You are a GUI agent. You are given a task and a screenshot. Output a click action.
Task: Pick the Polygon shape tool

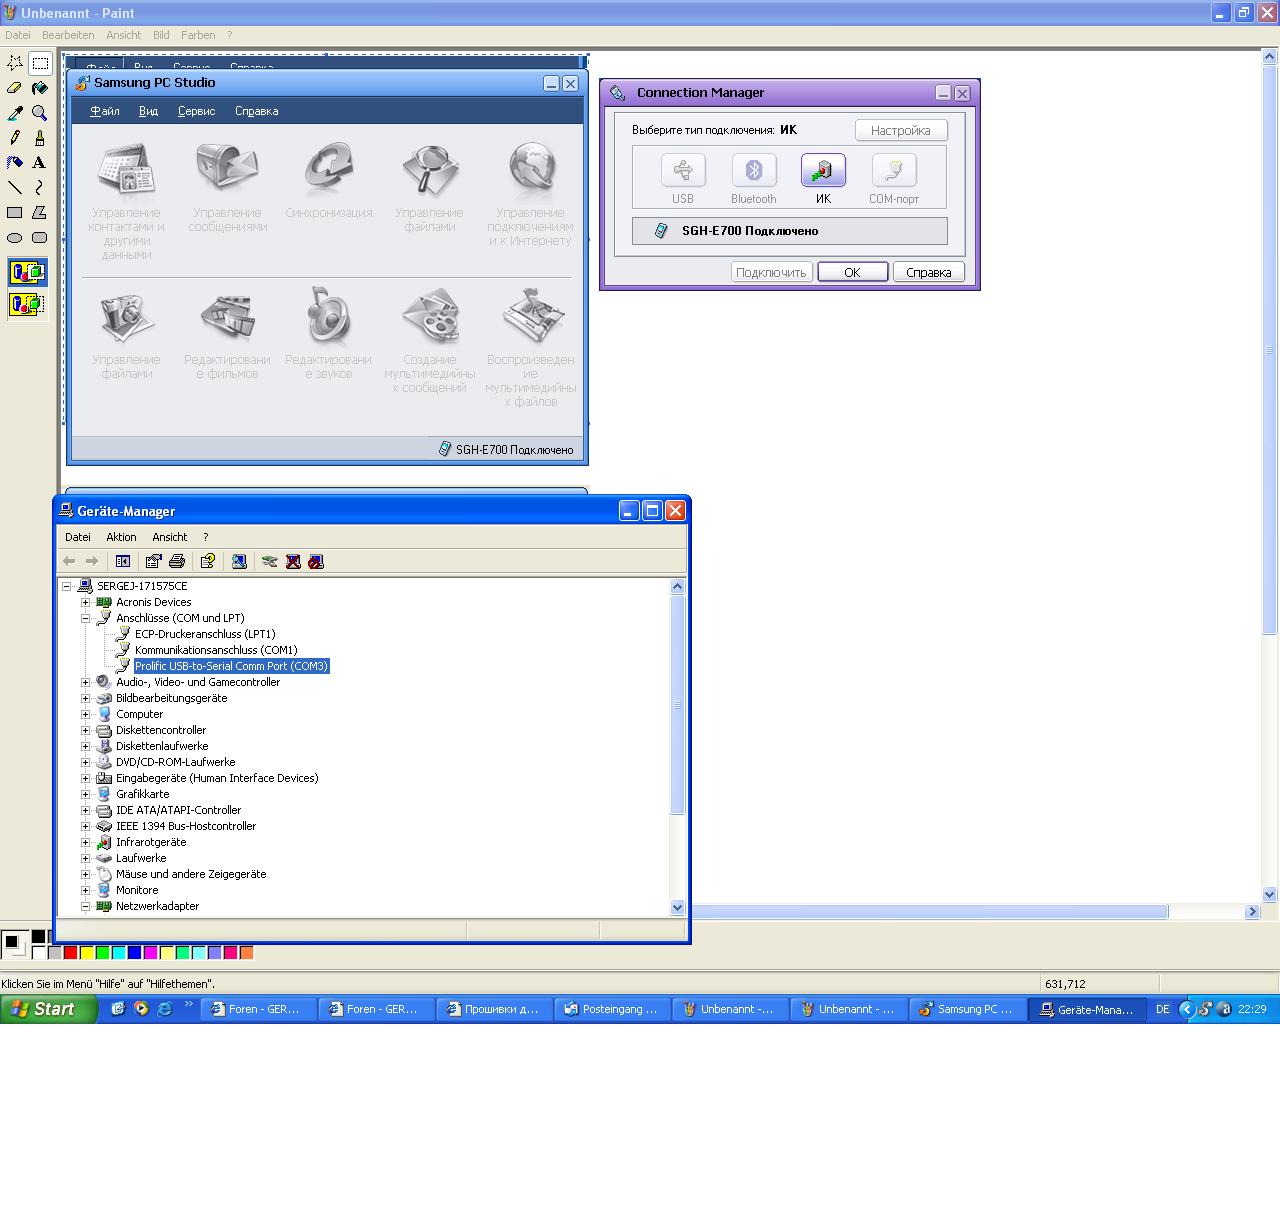[40, 212]
